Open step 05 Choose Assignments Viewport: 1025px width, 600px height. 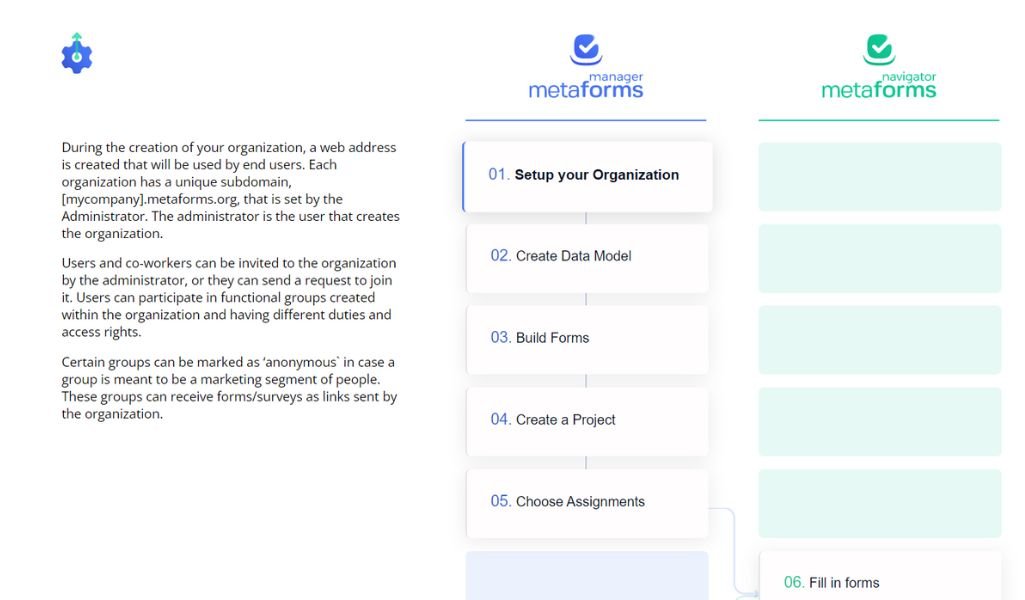[587, 503]
